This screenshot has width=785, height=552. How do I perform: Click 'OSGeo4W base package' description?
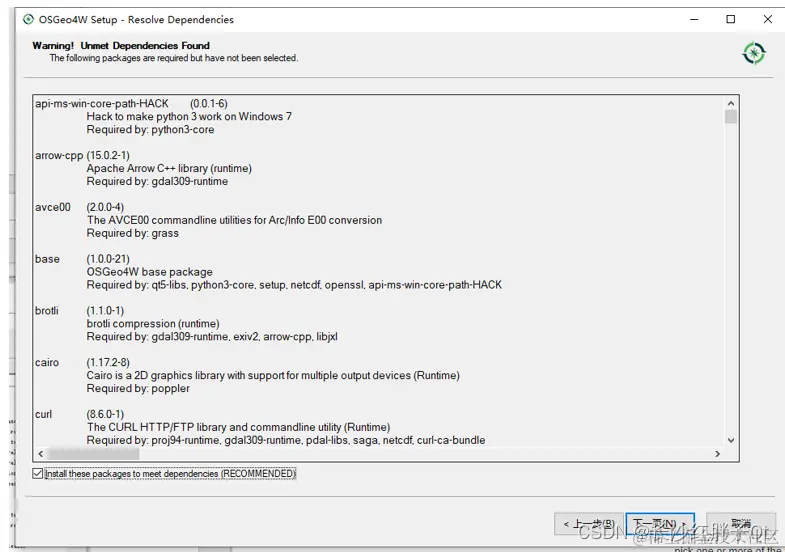pyautogui.click(x=150, y=272)
